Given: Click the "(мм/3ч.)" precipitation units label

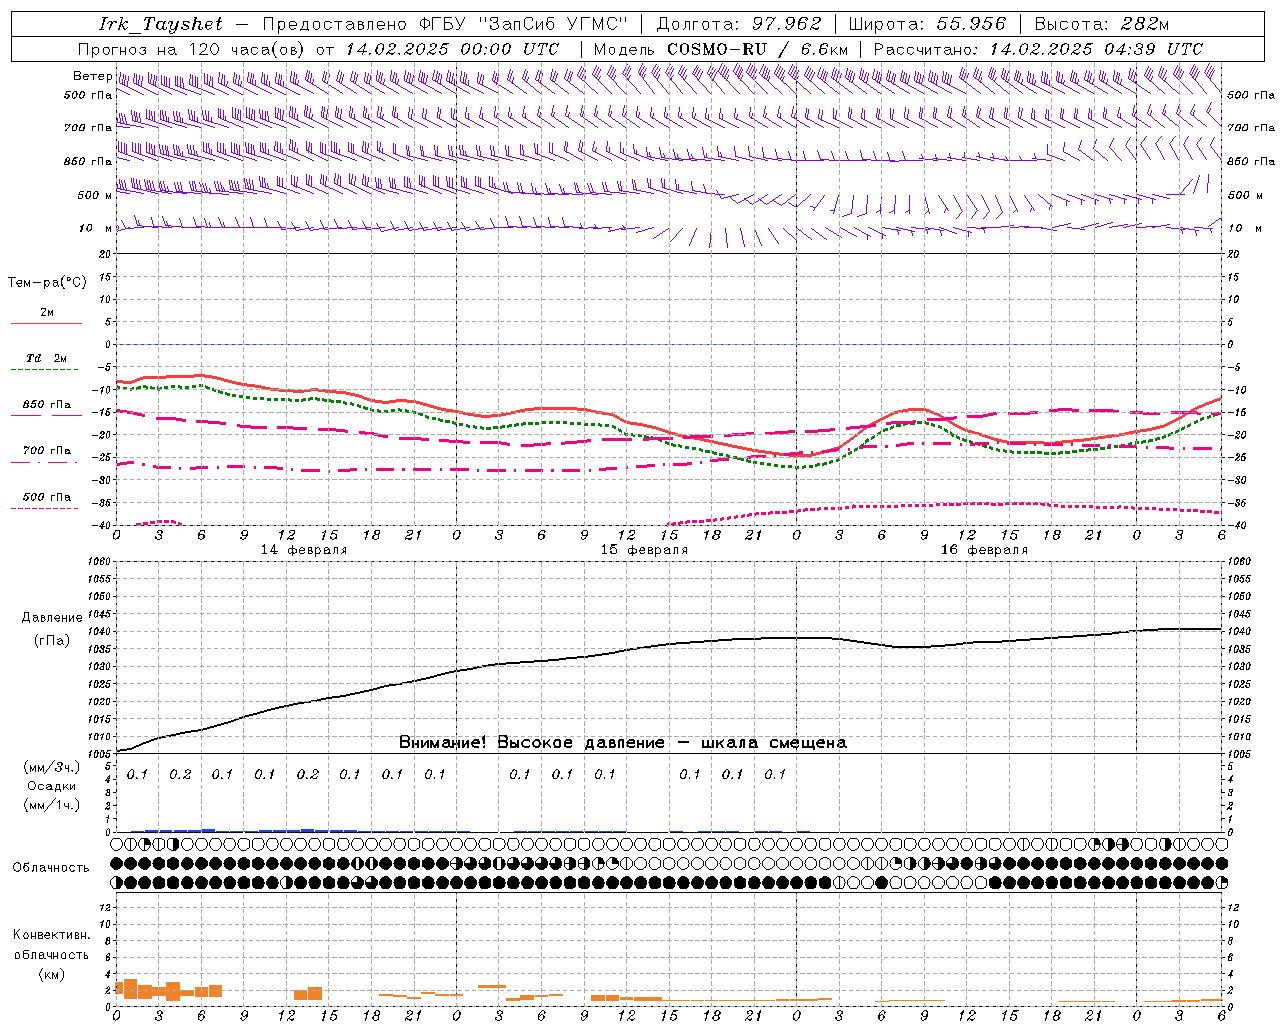Looking at the screenshot, I should (x=51, y=768).
